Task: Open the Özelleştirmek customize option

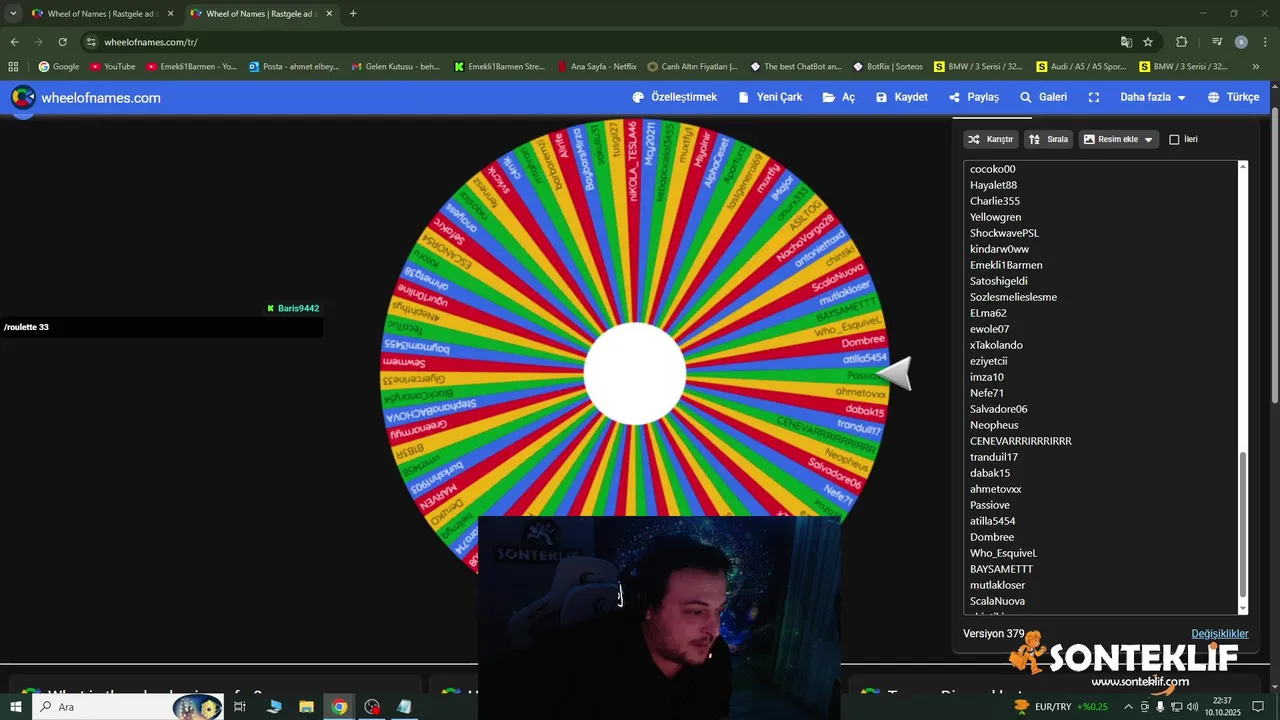Action: tap(675, 97)
